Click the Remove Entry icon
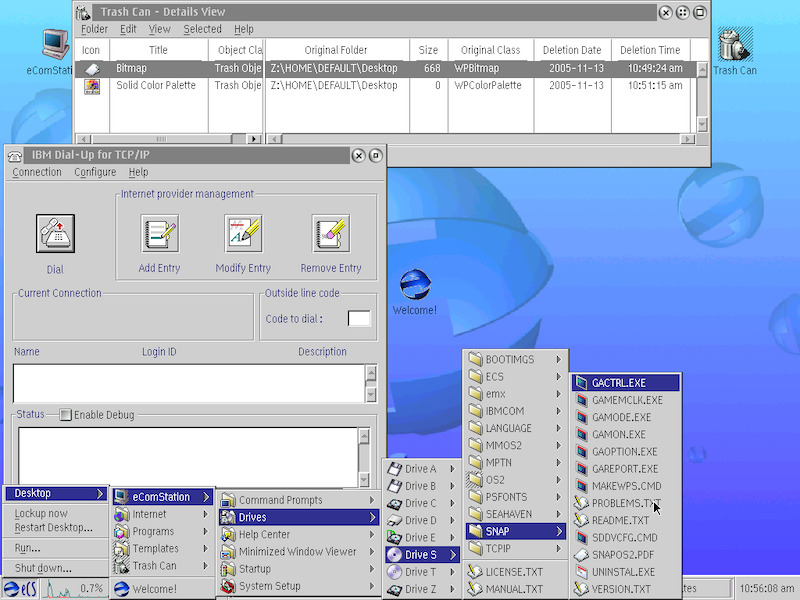This screenshot has width=800, height=600. (330, 234)
